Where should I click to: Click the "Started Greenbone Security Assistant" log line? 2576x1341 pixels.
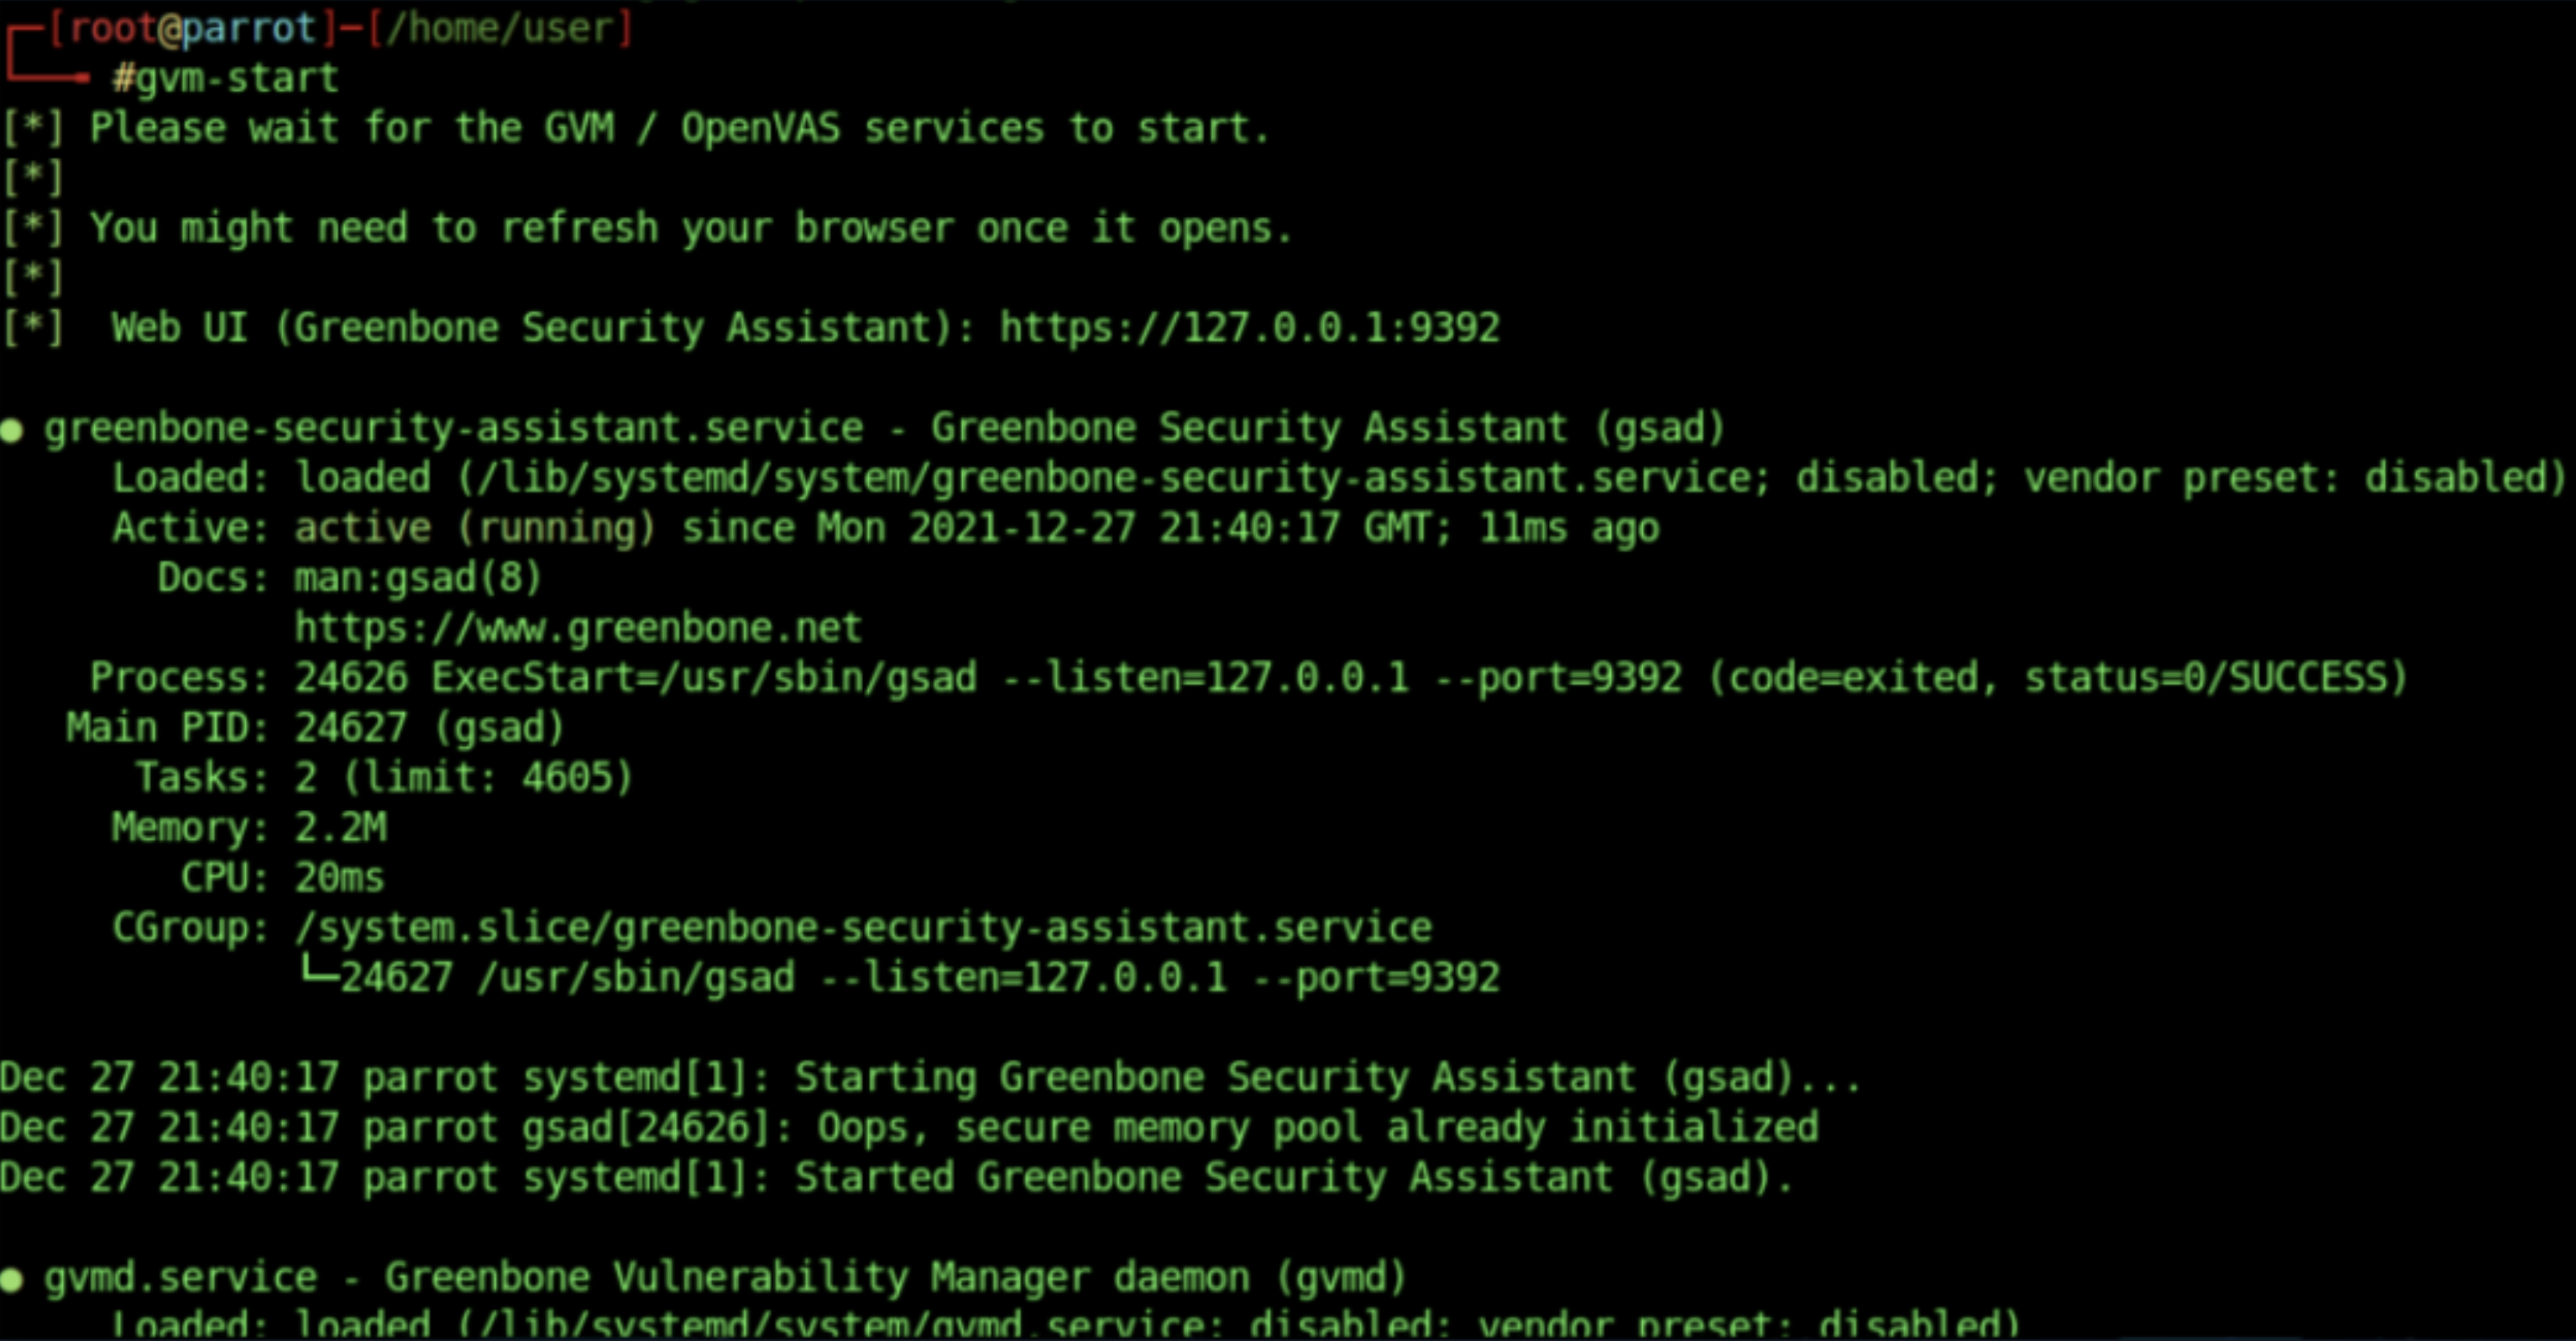[x=1292, y=1178]
